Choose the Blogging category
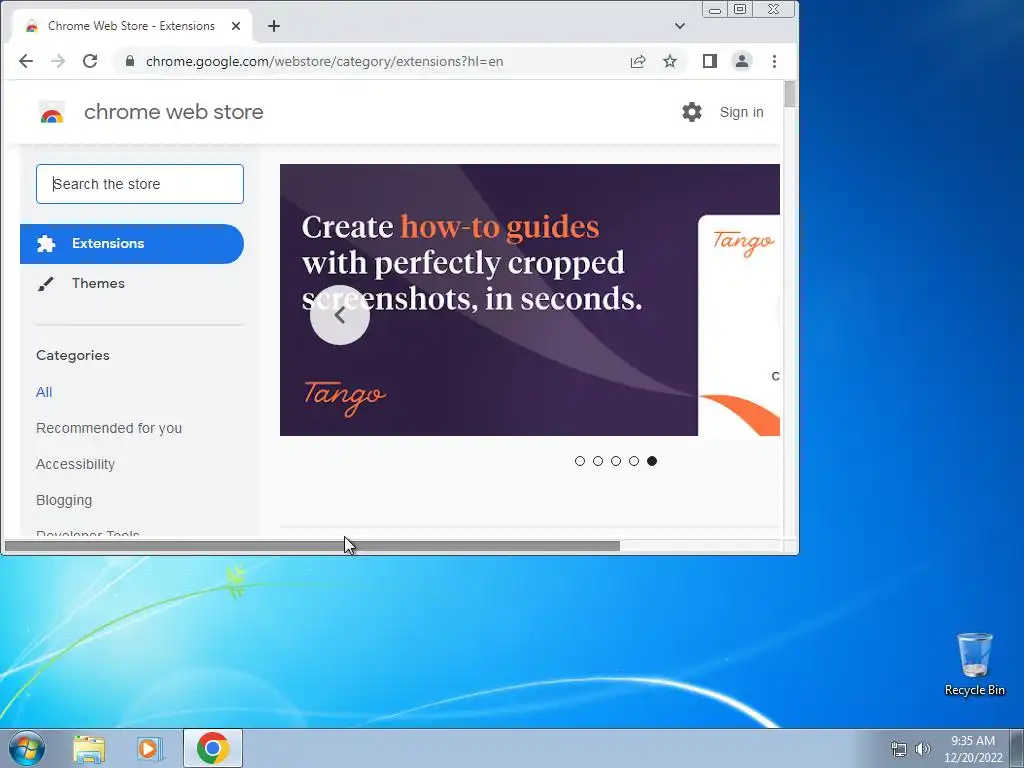Viewport: 1024px width, 768px height. pos(64,500)
